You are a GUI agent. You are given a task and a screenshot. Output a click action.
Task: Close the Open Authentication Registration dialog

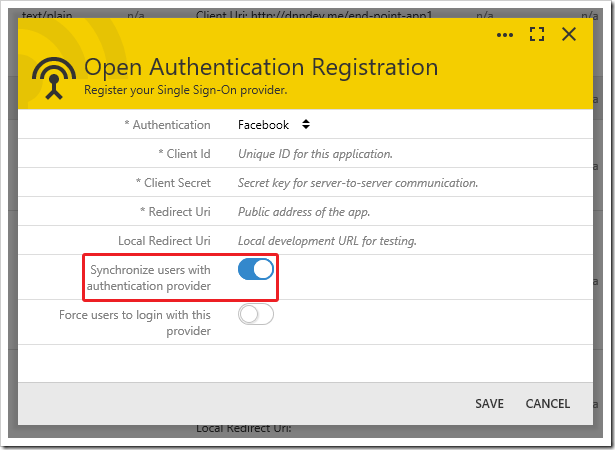(x=569, y=34)
